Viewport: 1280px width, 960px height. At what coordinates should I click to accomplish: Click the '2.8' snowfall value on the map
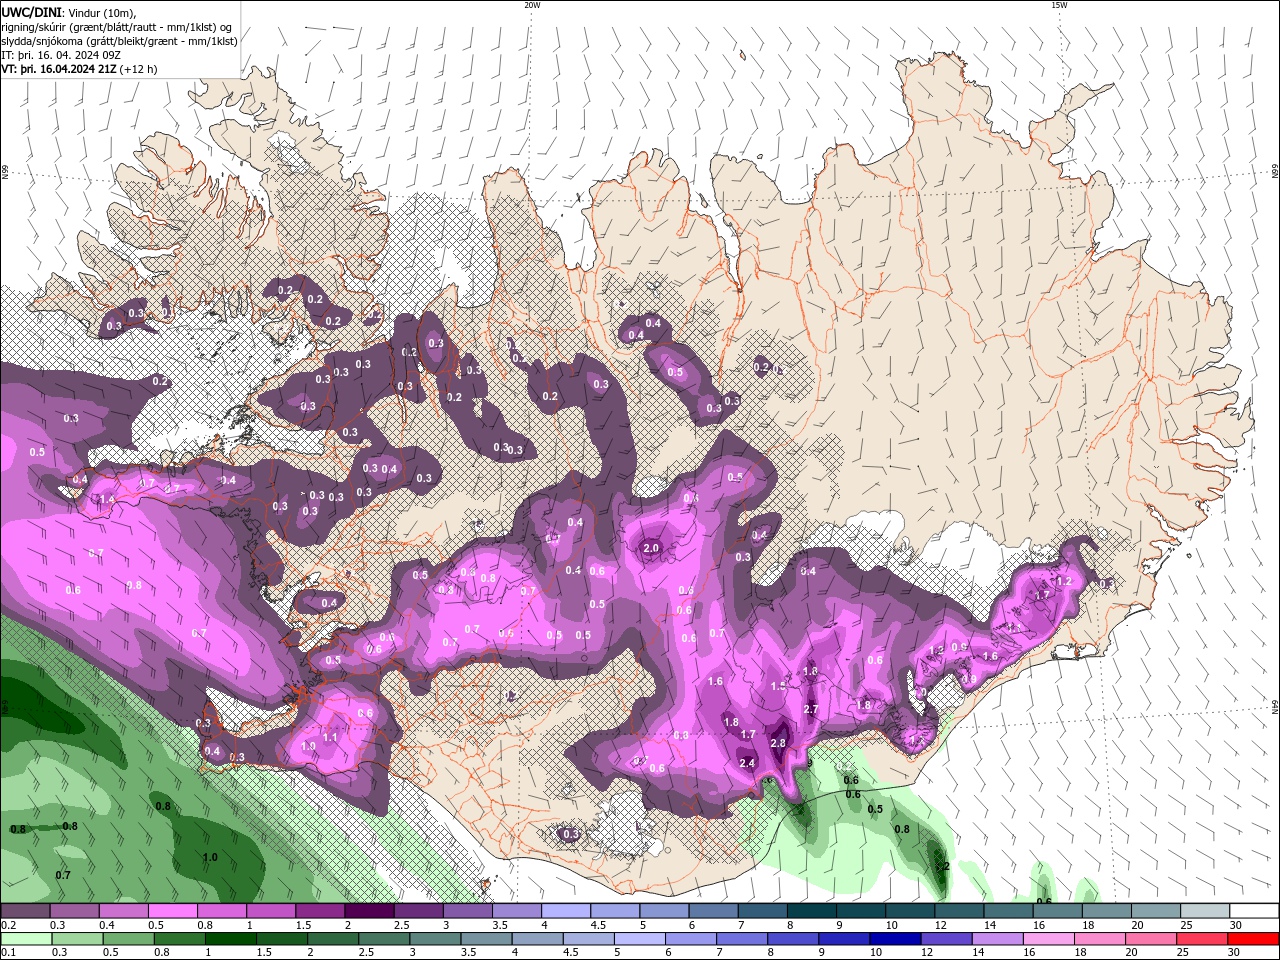point(779,743)
